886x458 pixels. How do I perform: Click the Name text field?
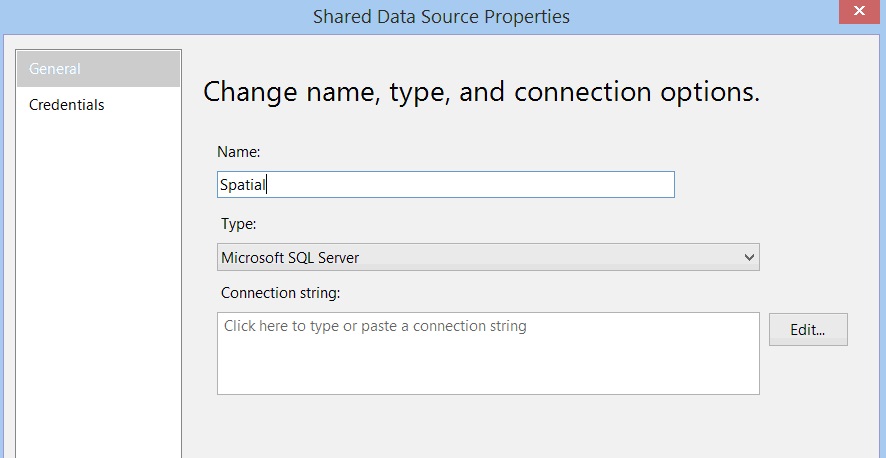click(445, 184)
